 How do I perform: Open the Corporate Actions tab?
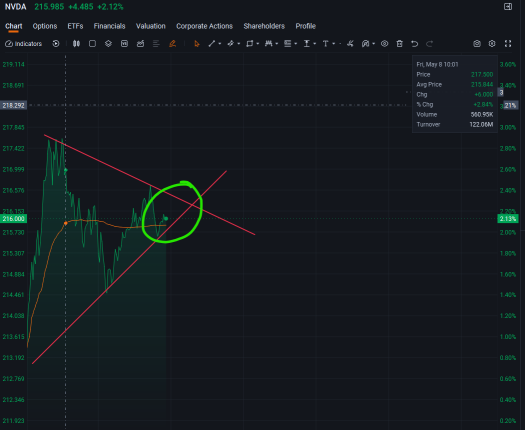coord(204,26)
